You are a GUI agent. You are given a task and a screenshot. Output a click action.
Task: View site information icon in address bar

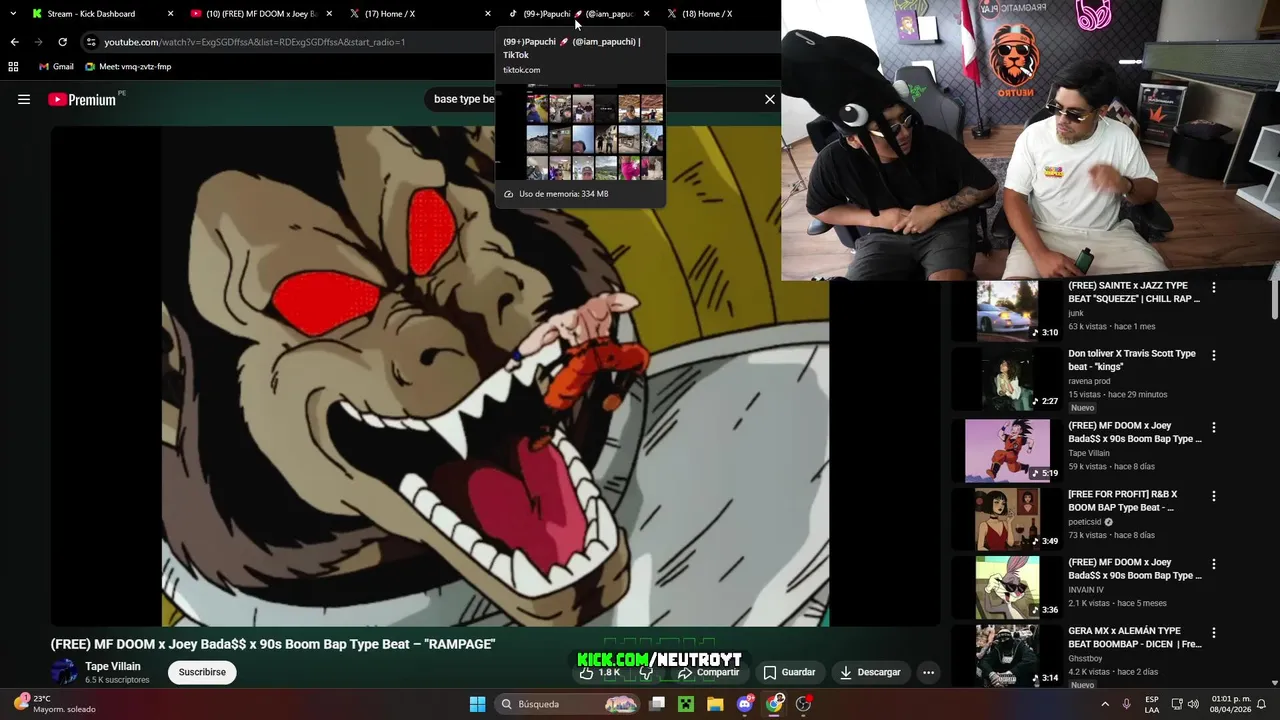[x=91, y=42]
